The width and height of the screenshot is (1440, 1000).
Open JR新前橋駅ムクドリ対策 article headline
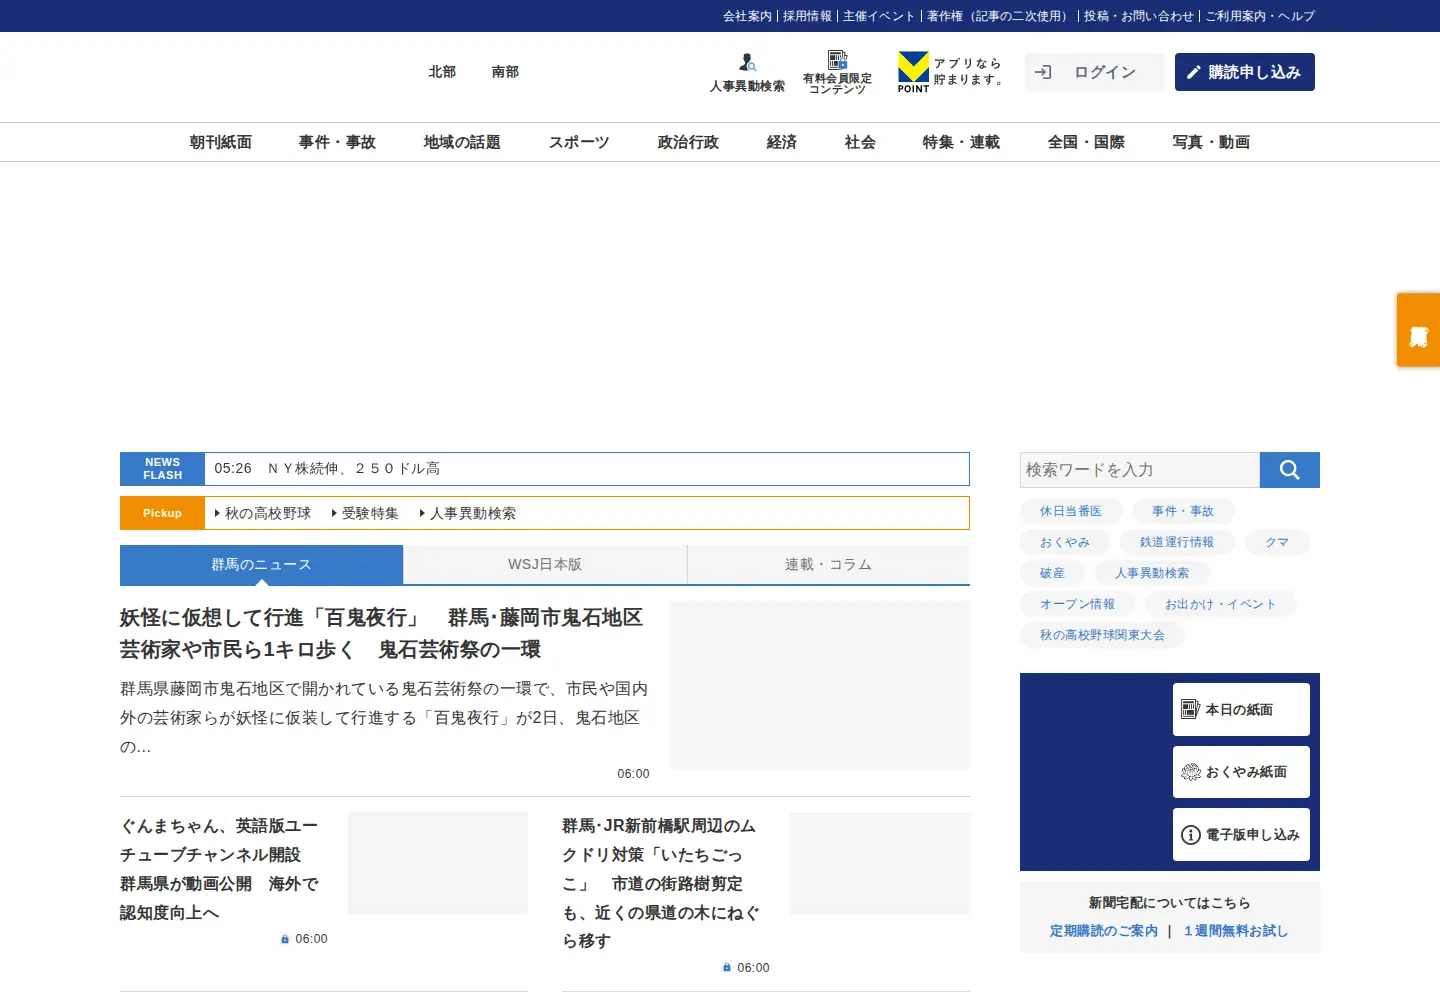pos(661,883)
